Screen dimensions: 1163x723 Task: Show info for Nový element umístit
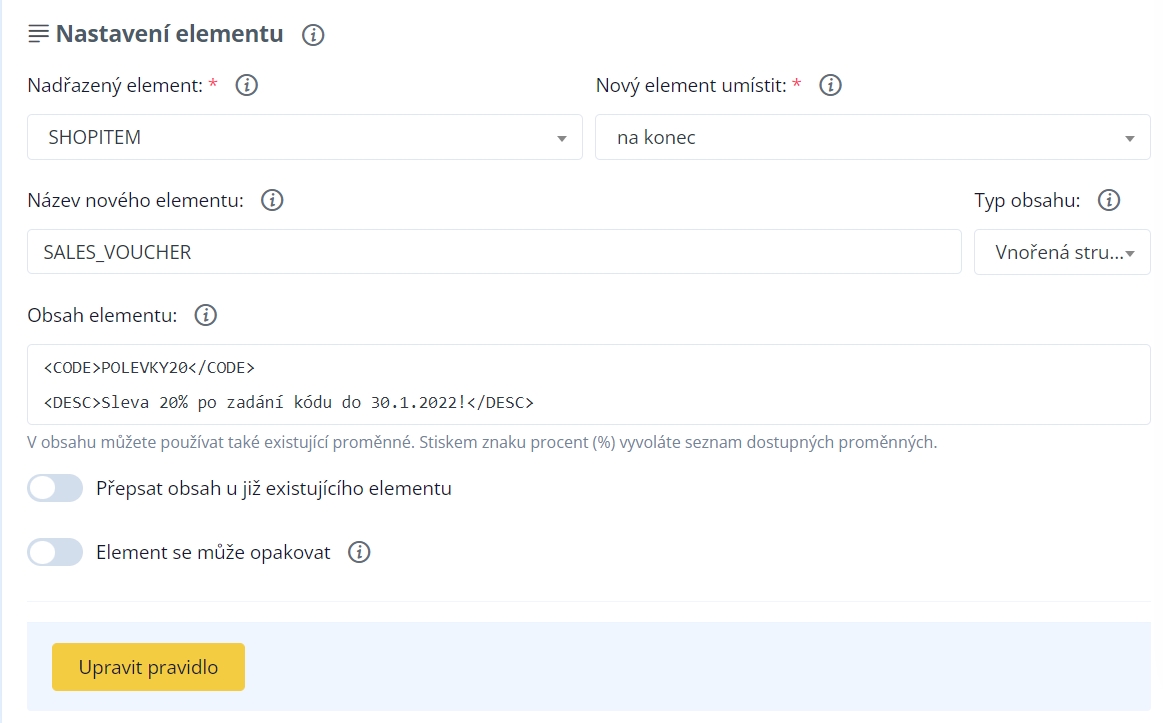830,86
